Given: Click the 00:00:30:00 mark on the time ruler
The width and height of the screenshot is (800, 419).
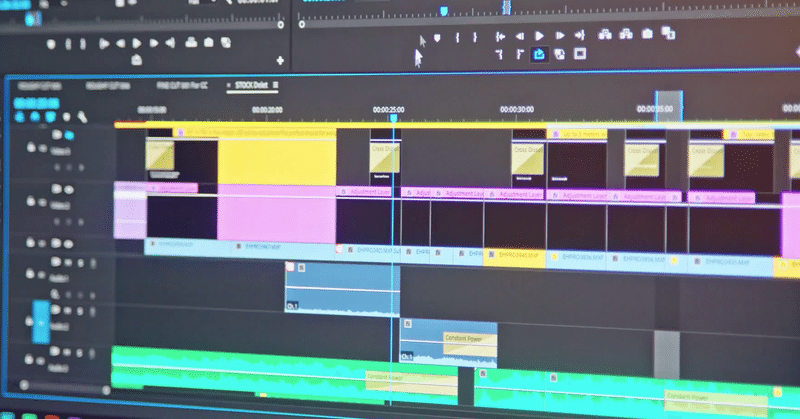Looking at the screenshot, I should [x=517, y=109].
